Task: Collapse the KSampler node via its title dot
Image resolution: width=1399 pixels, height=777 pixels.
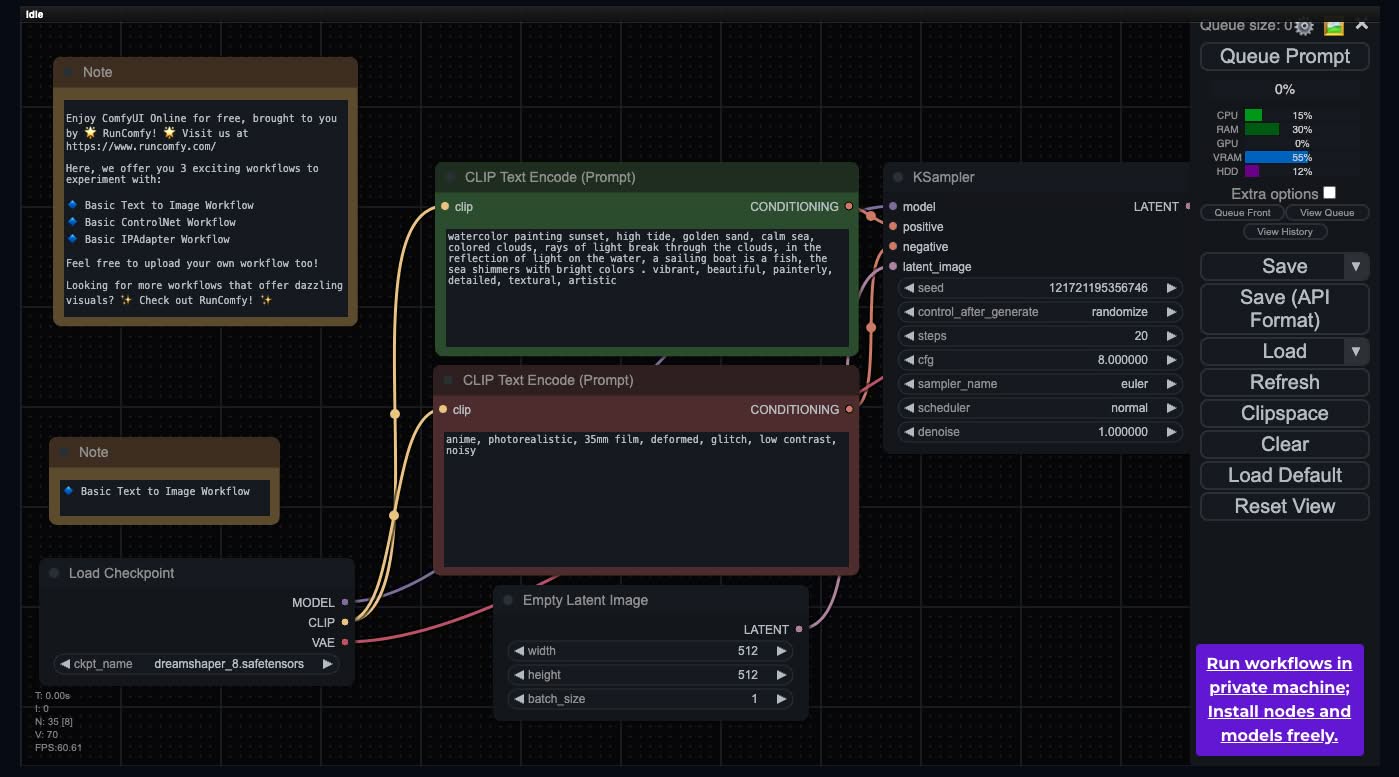Action: point(896,177)
